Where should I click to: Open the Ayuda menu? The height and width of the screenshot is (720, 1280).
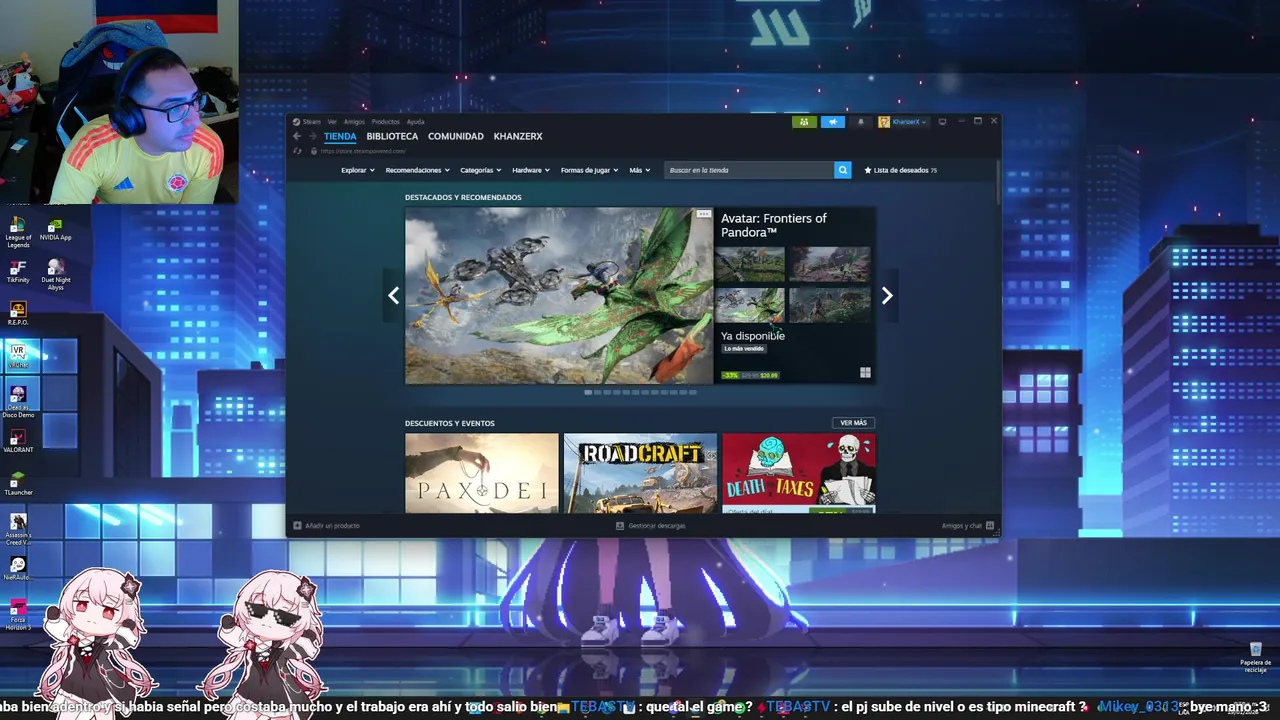(415, 122)
